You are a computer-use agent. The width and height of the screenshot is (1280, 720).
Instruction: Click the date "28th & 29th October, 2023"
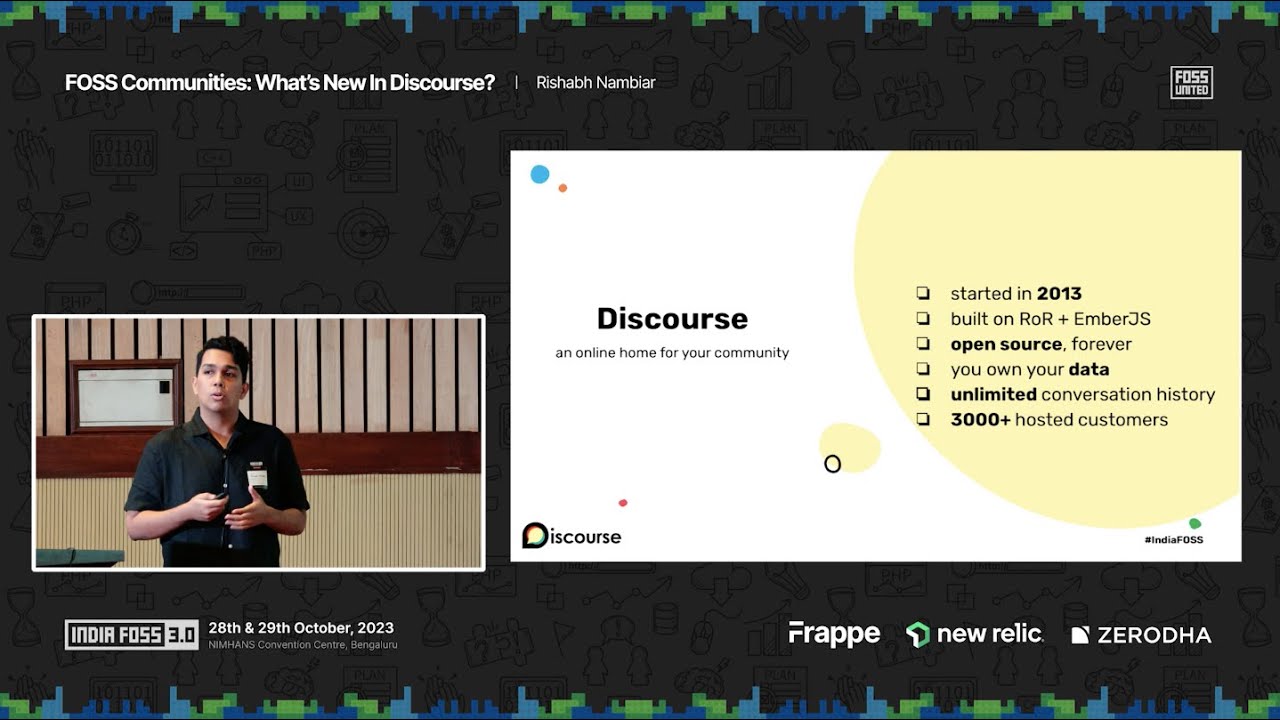click(301, 628)
